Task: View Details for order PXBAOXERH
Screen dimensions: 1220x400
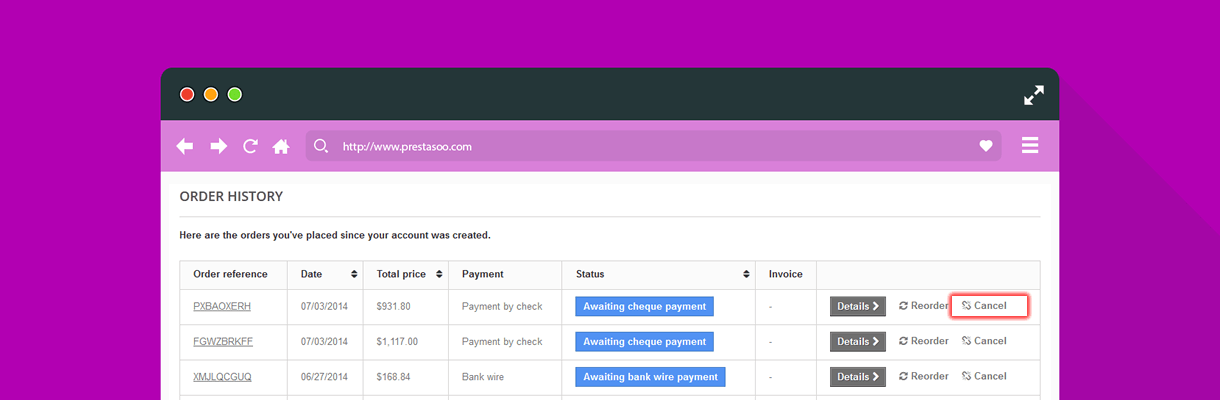Action: 858,306
